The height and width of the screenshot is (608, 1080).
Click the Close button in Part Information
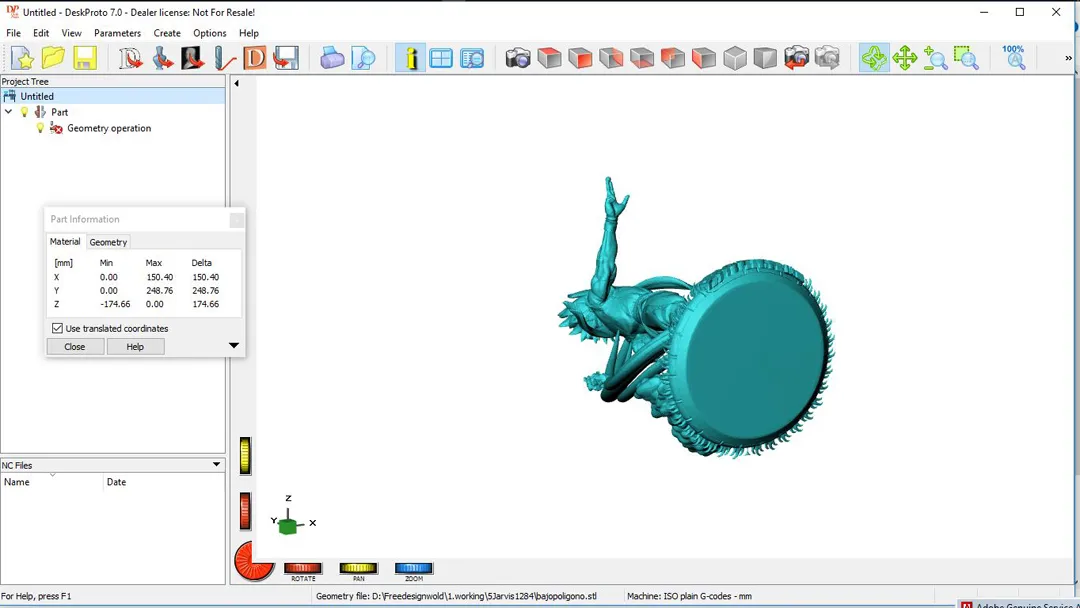pyautogui.click(x=75, y=347)
